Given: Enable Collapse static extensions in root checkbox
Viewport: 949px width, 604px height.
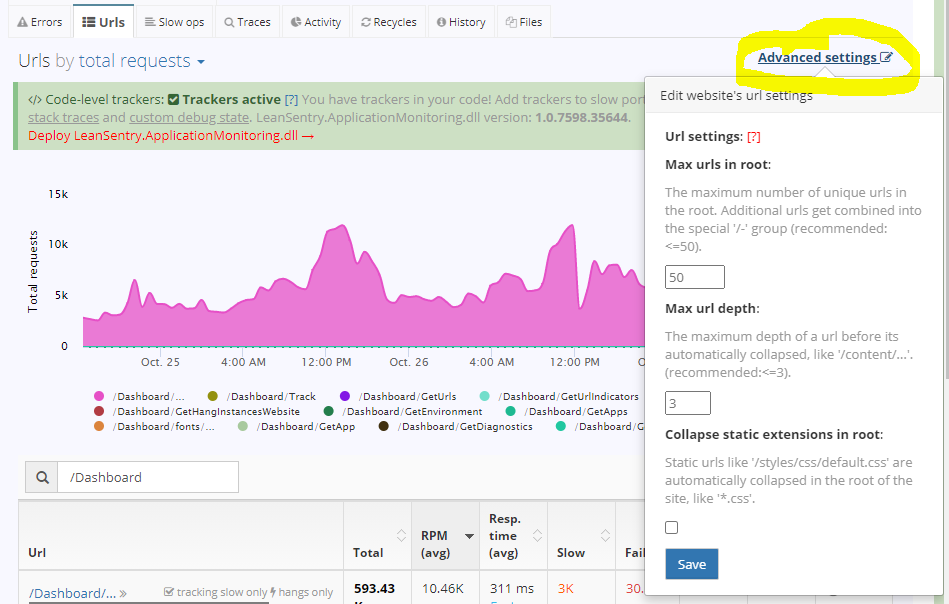Looking at the screenshot, I should pos(672,527).
